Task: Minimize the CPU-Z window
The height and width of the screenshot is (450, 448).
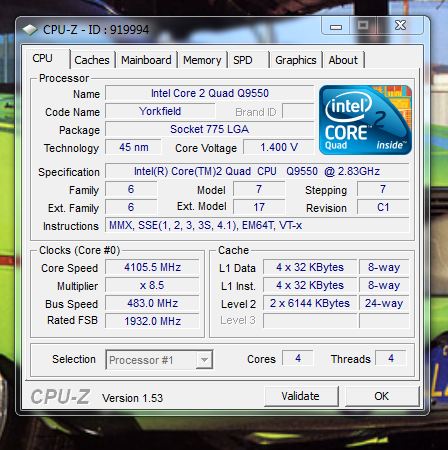Action: [x=336, y=27]
